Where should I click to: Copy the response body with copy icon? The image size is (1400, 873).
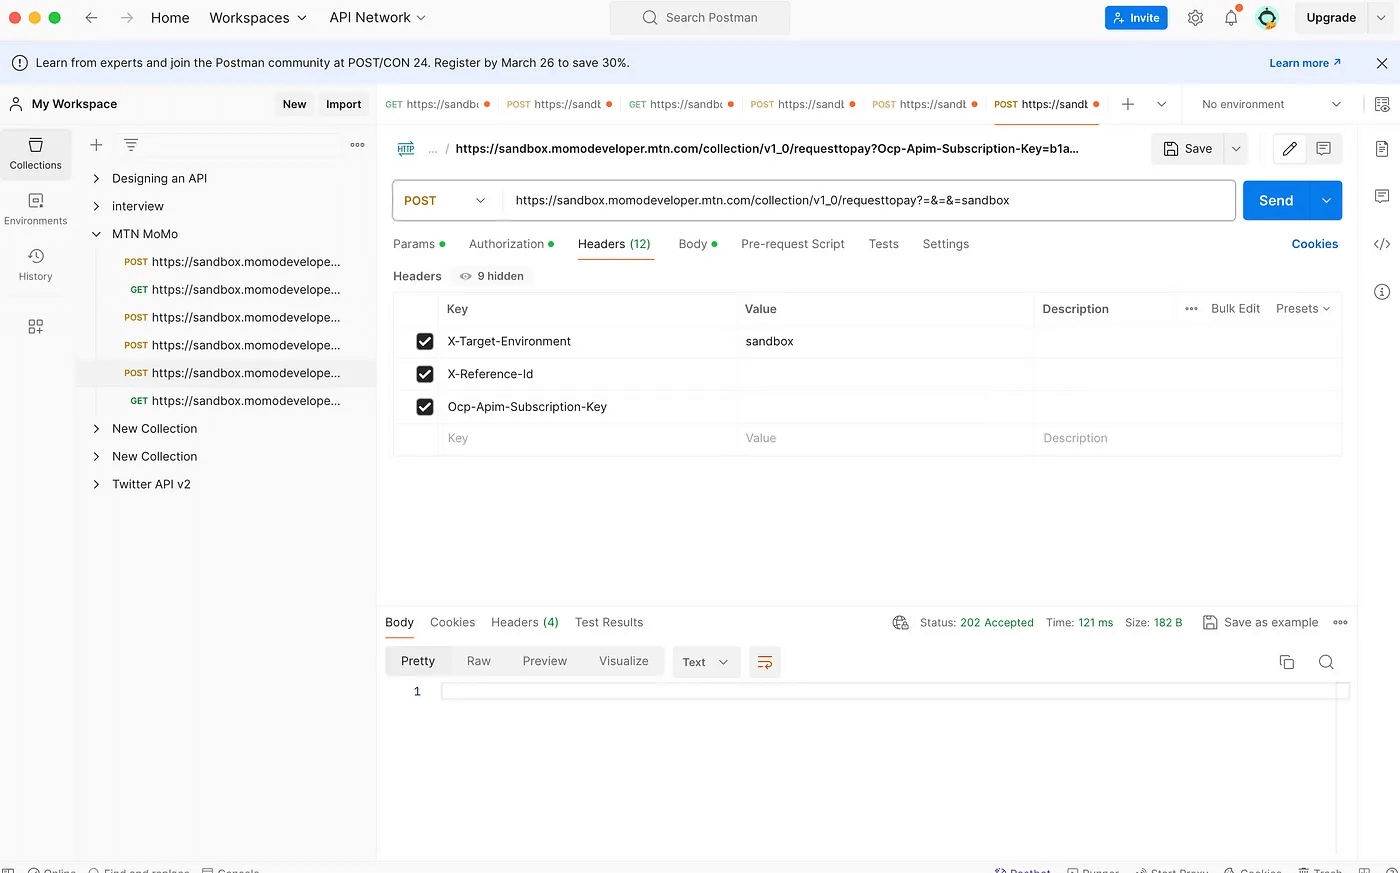pyautogui.click(x=1287, y=662)
